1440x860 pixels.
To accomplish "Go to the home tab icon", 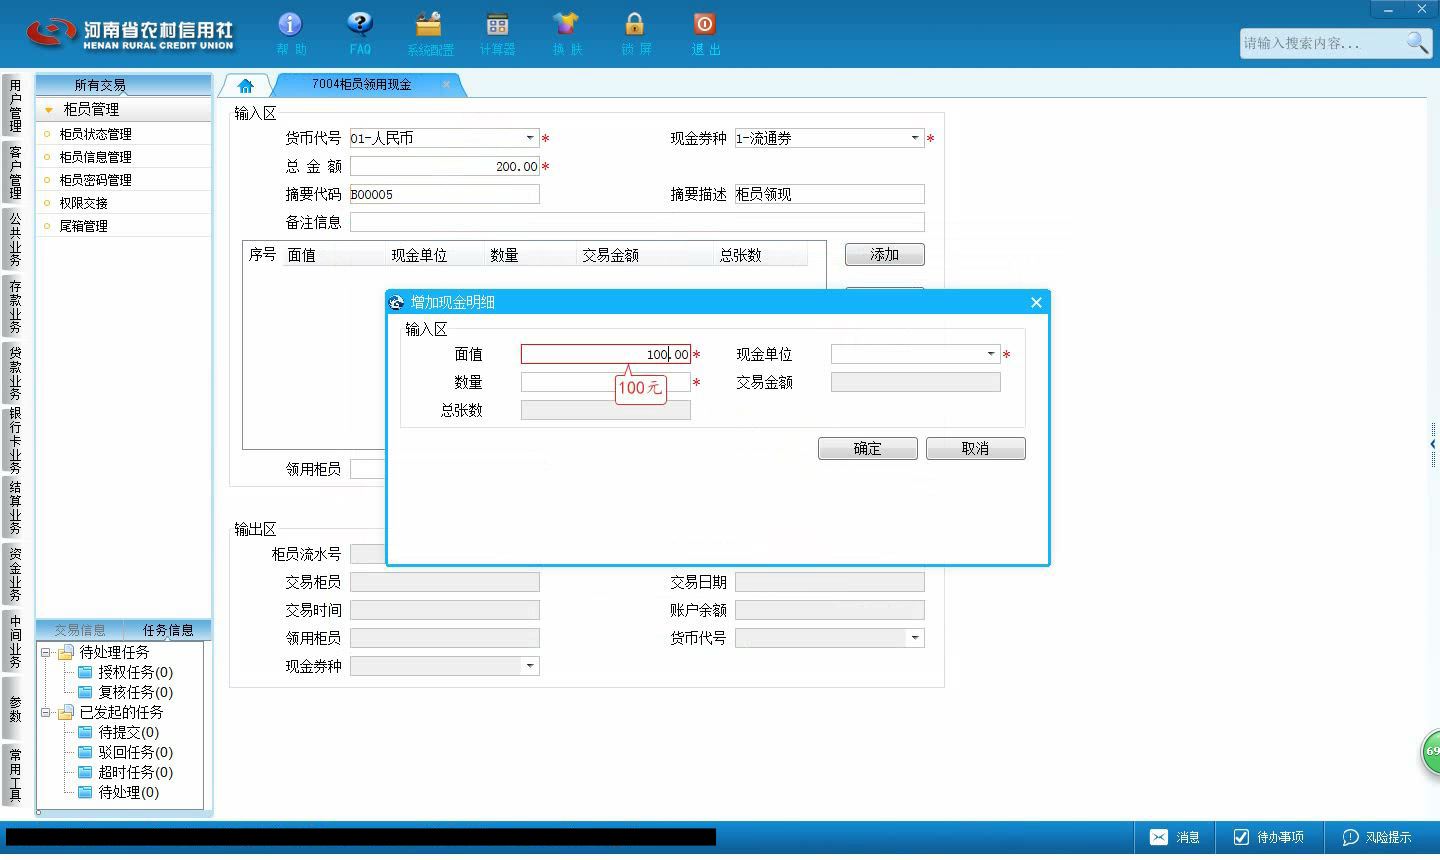I will tap(246, 86).
